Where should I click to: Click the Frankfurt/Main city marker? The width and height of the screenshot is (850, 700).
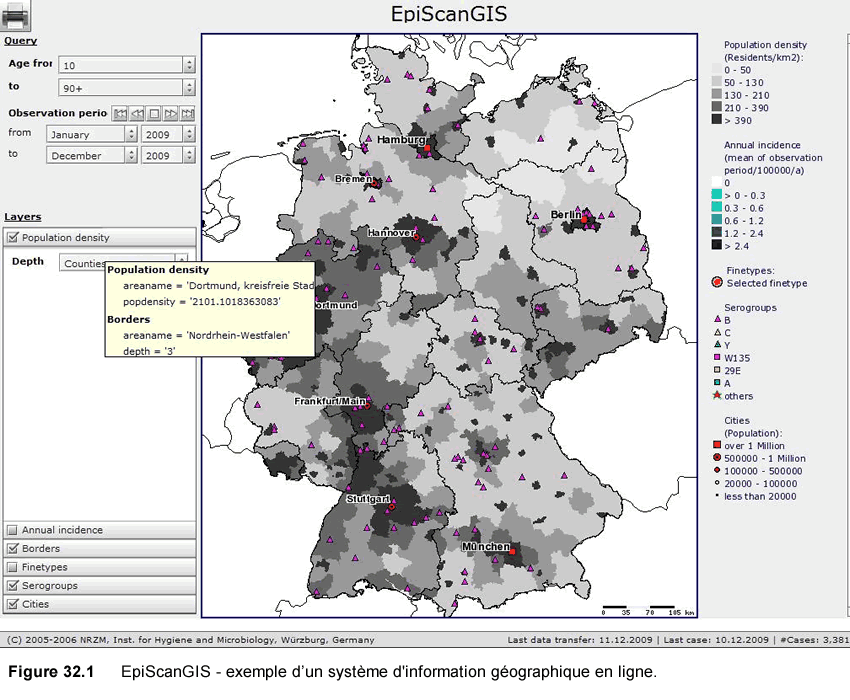pyautogui.click(x=367, y=406)
